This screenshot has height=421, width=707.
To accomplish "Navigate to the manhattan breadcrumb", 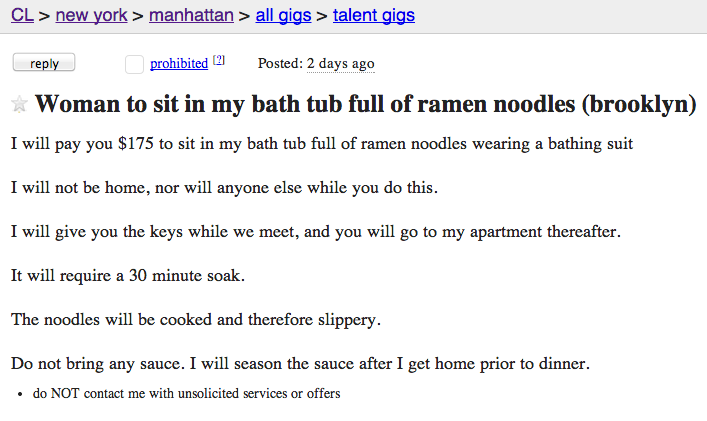I will 191,15.
